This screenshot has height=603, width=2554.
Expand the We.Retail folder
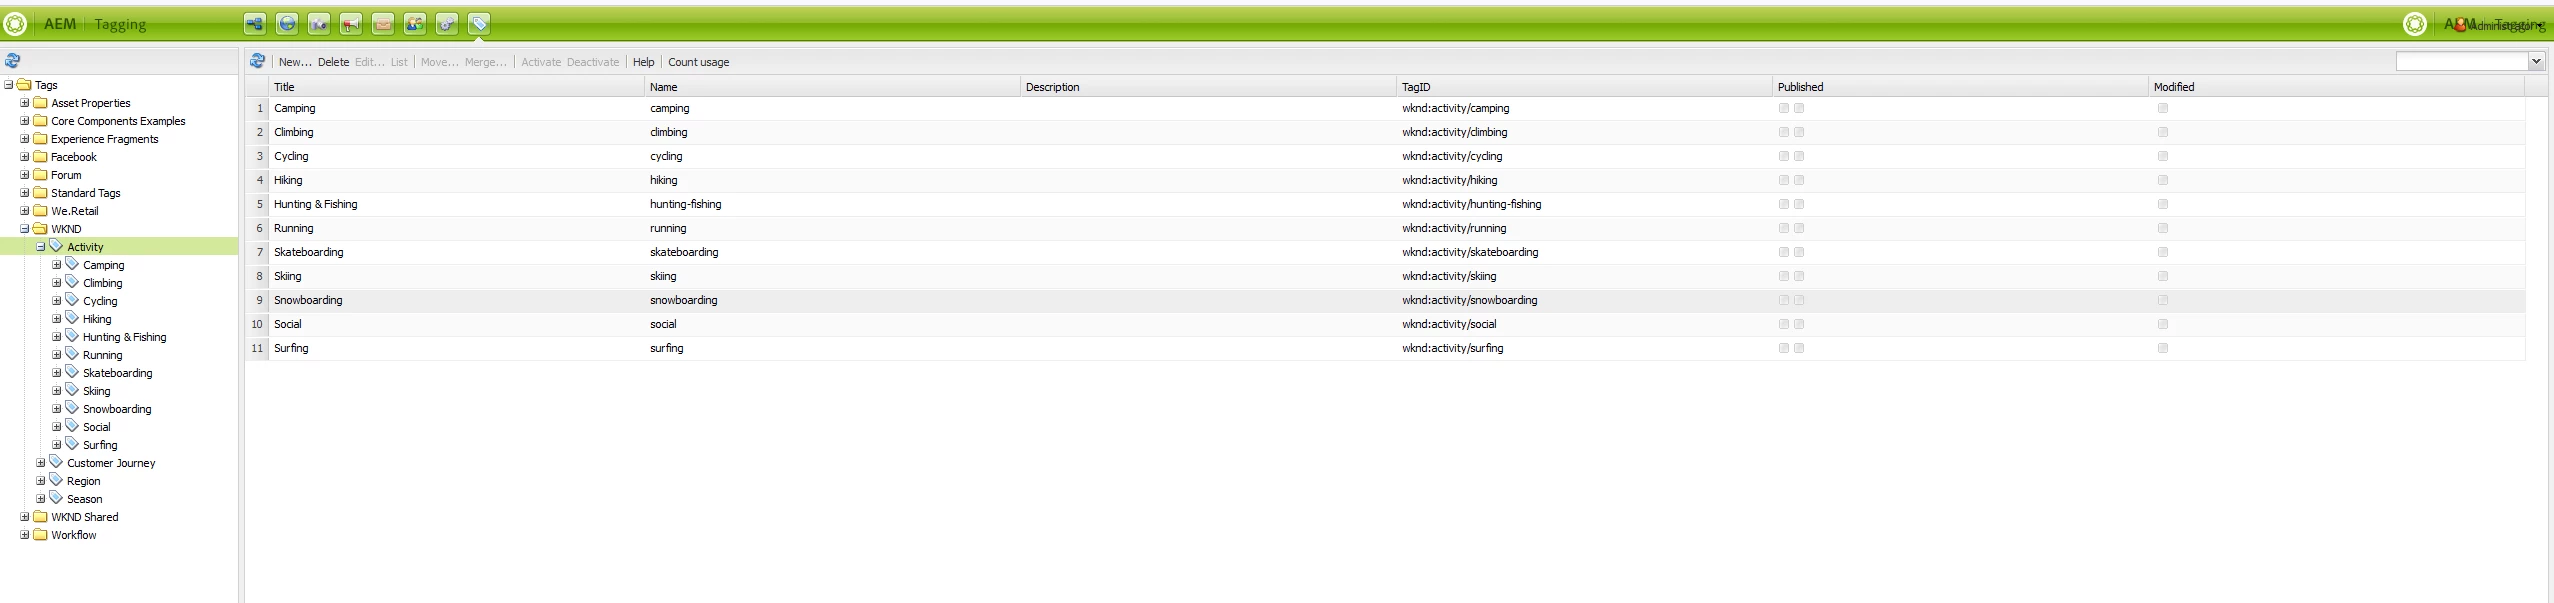click(25, 210)
